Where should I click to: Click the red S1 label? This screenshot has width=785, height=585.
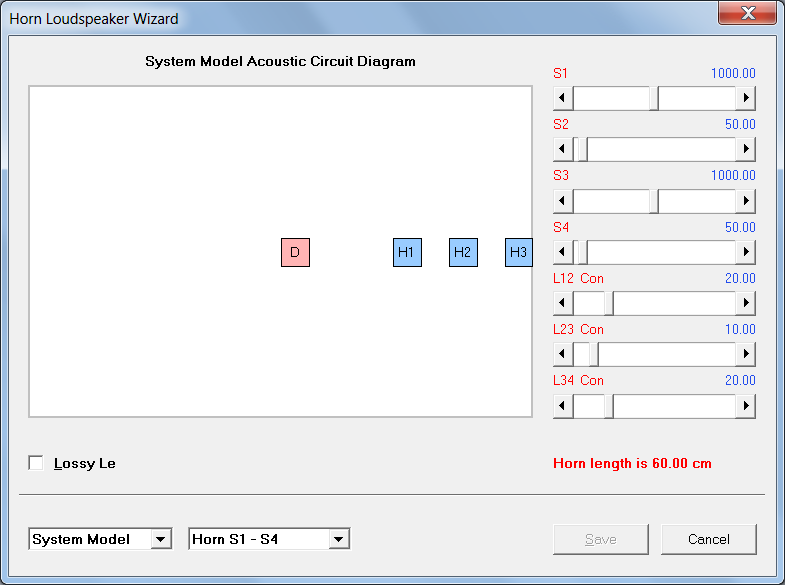560,74
